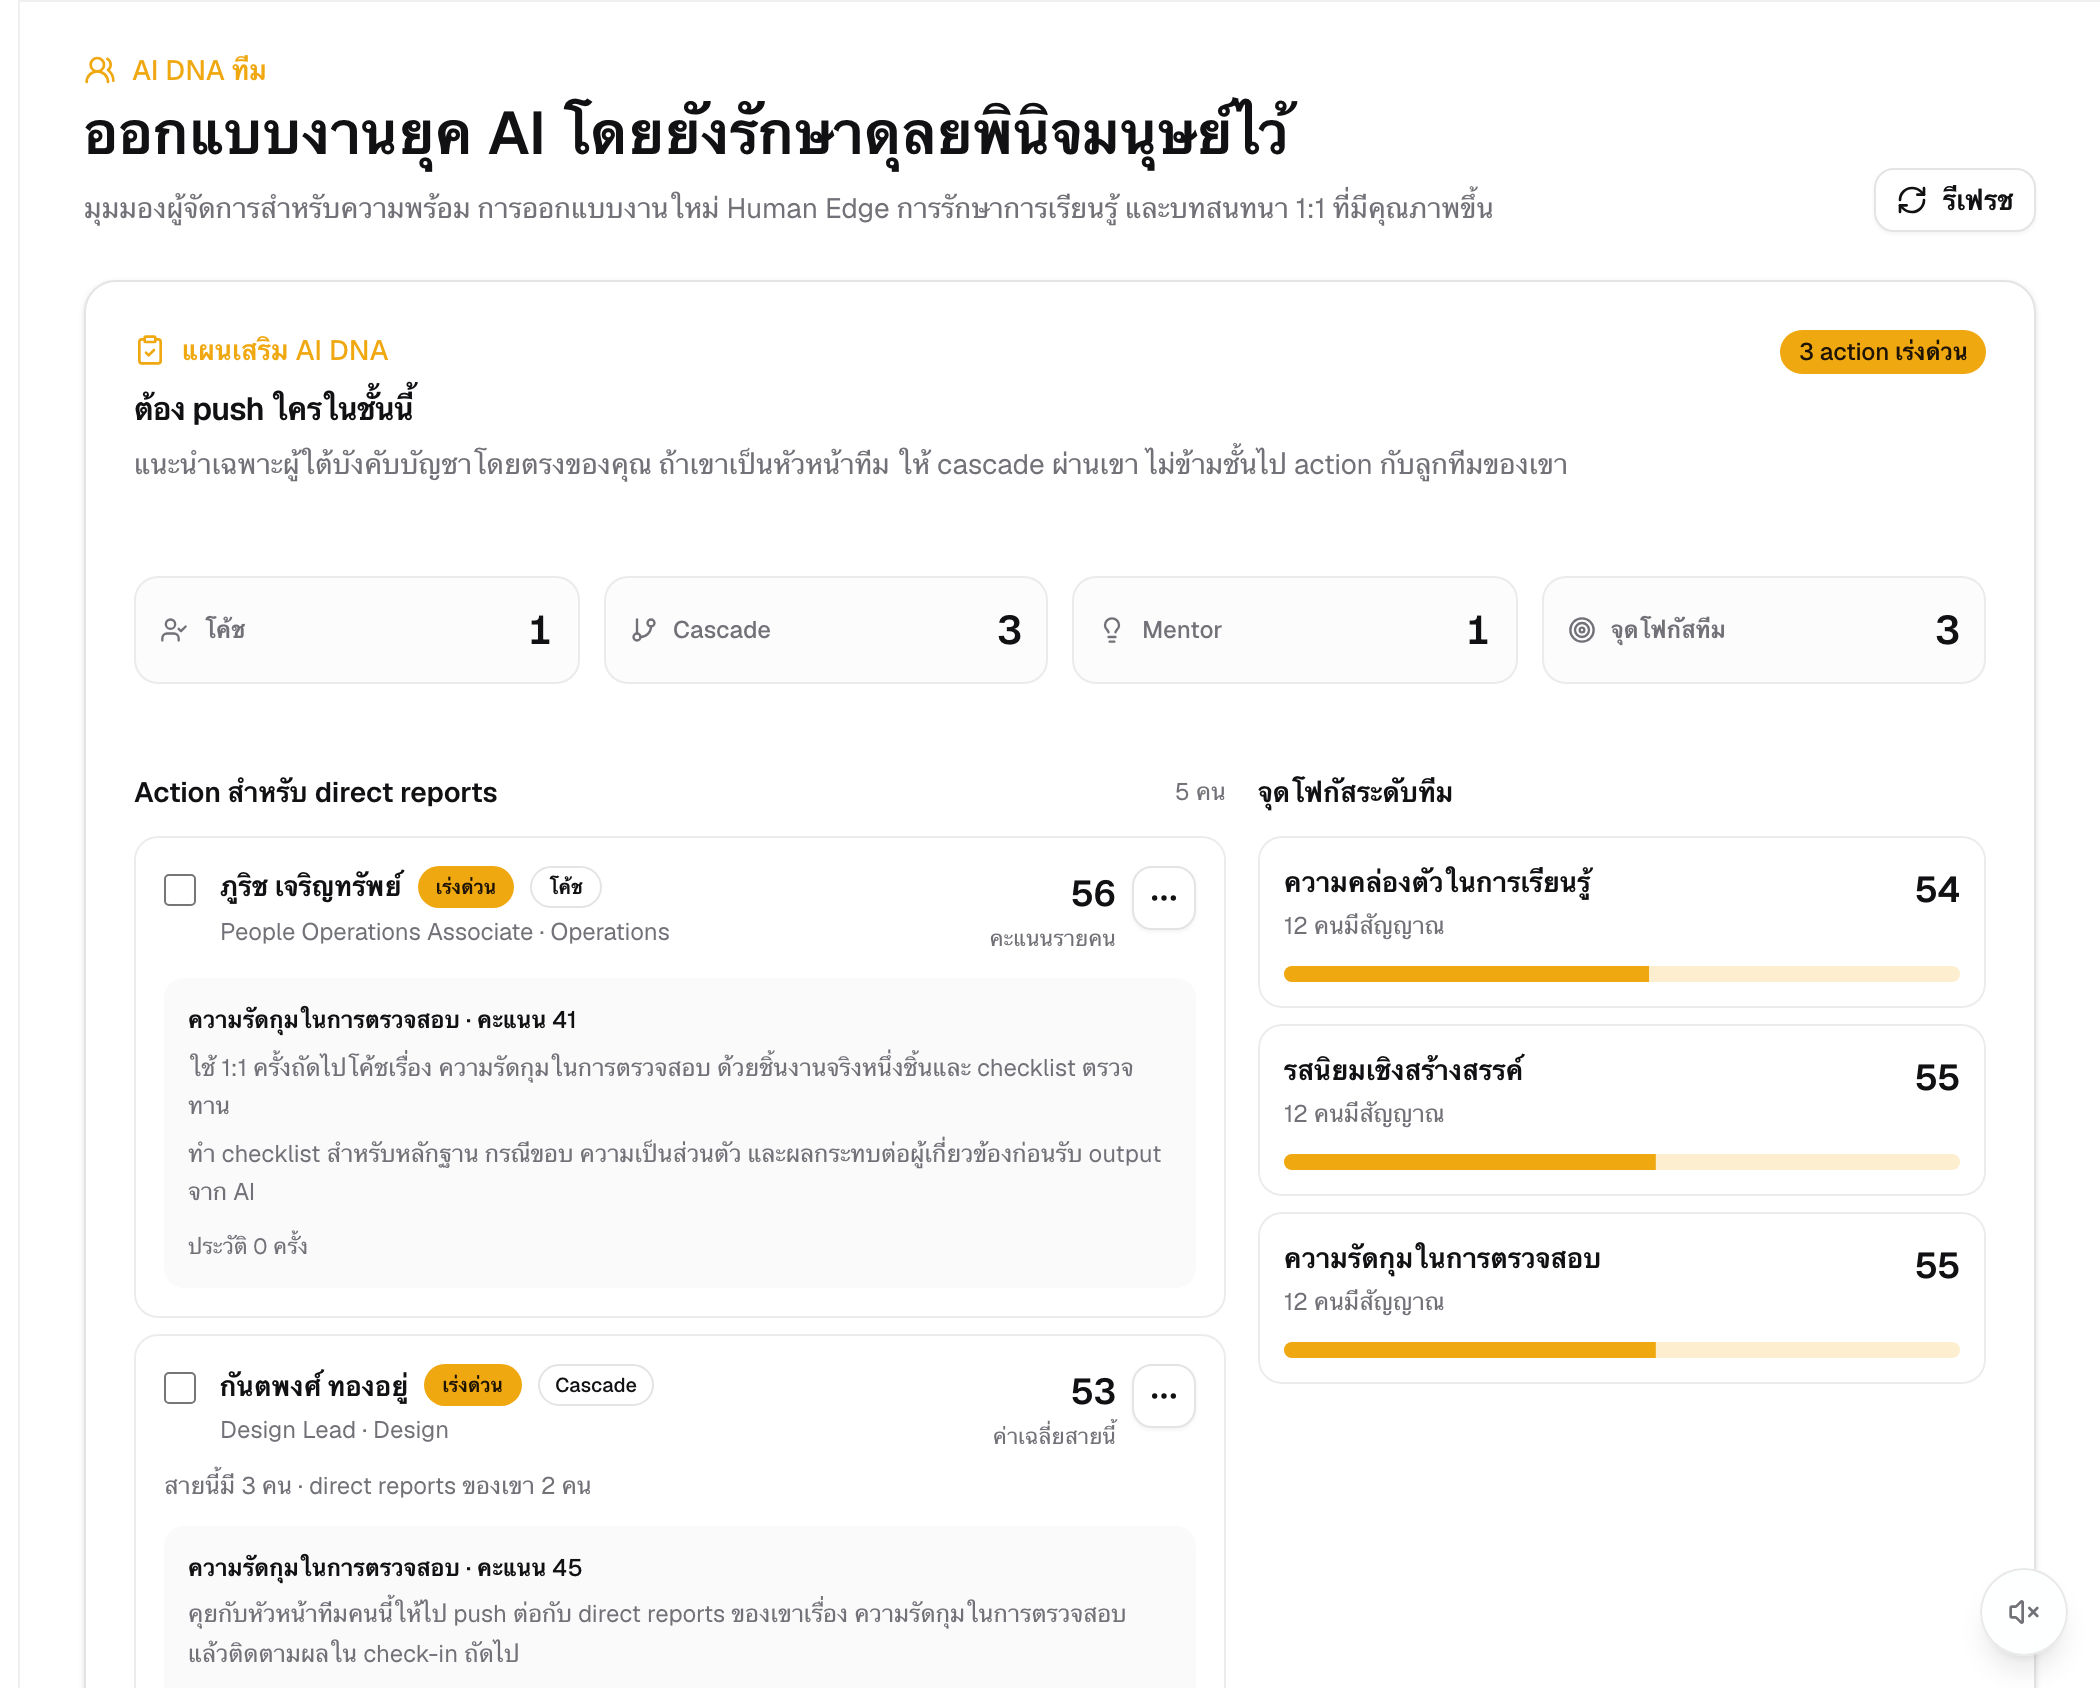Viewport: 2100px width, 1688px height.
Task: Select the Mentor summary card
Action: coord(1294,630)
